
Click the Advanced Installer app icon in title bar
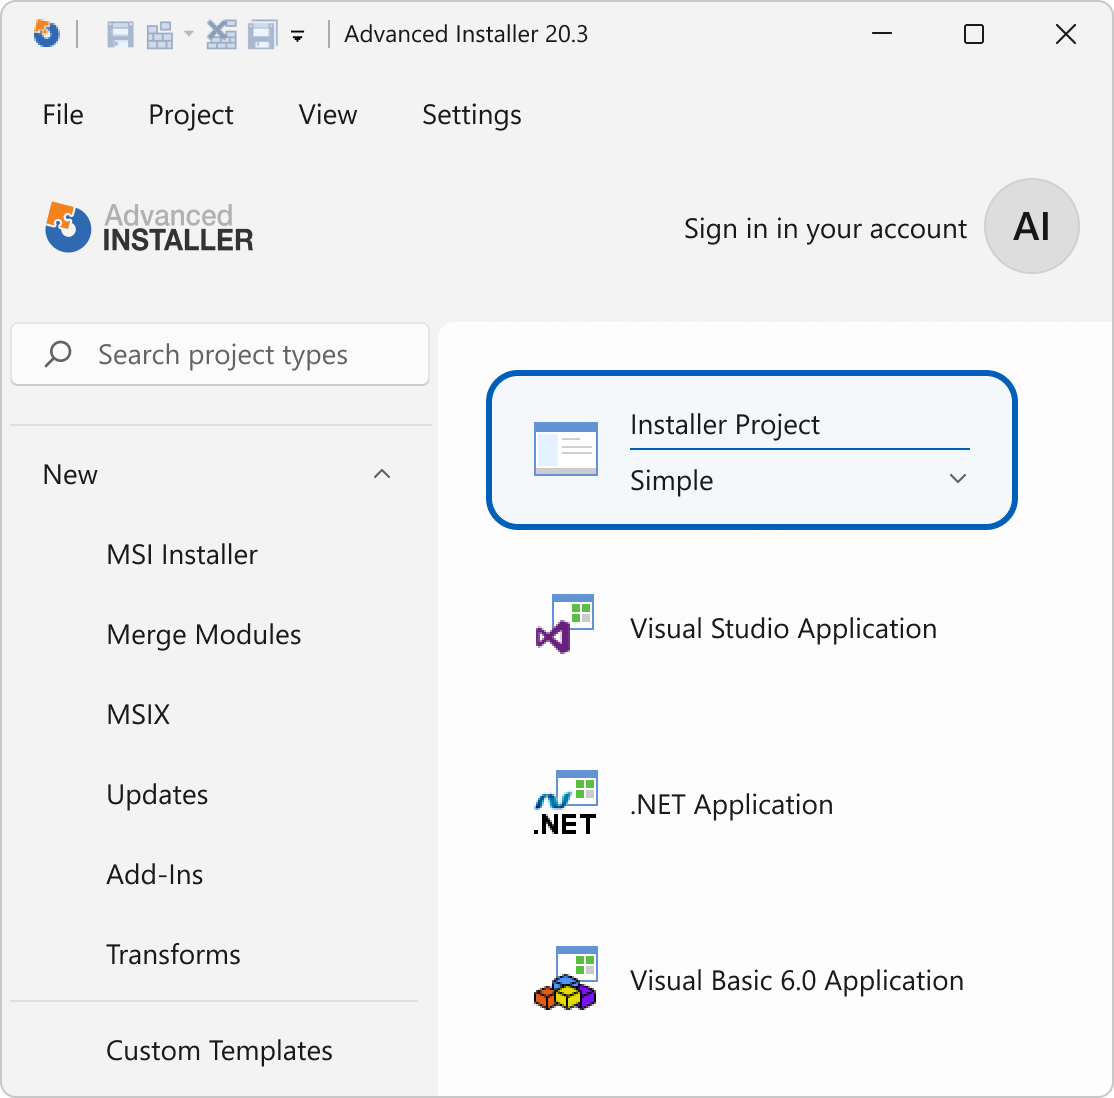(x=47, y=33)
